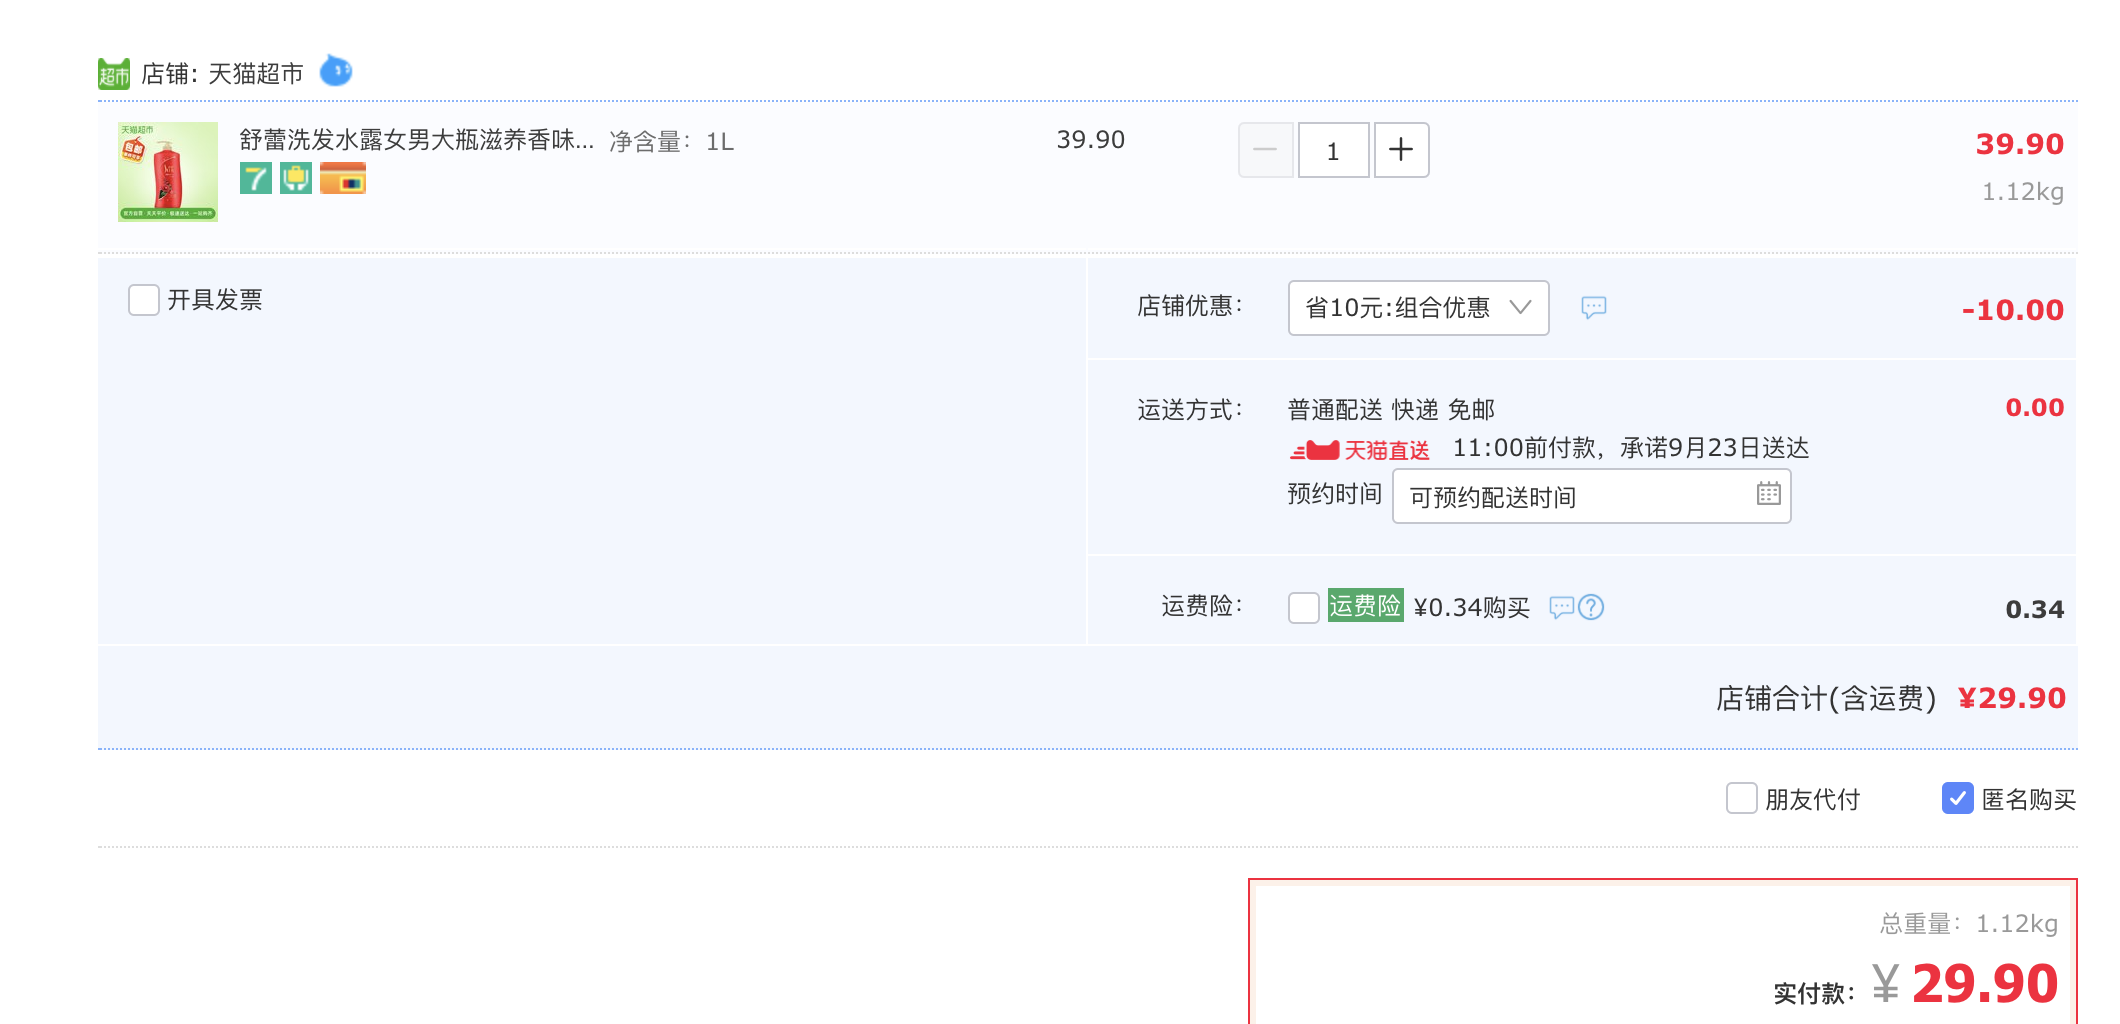This screenshot has width=2120, height=1024.
Task: Increase quantity with the plus button
Action: click(1401, 150)
